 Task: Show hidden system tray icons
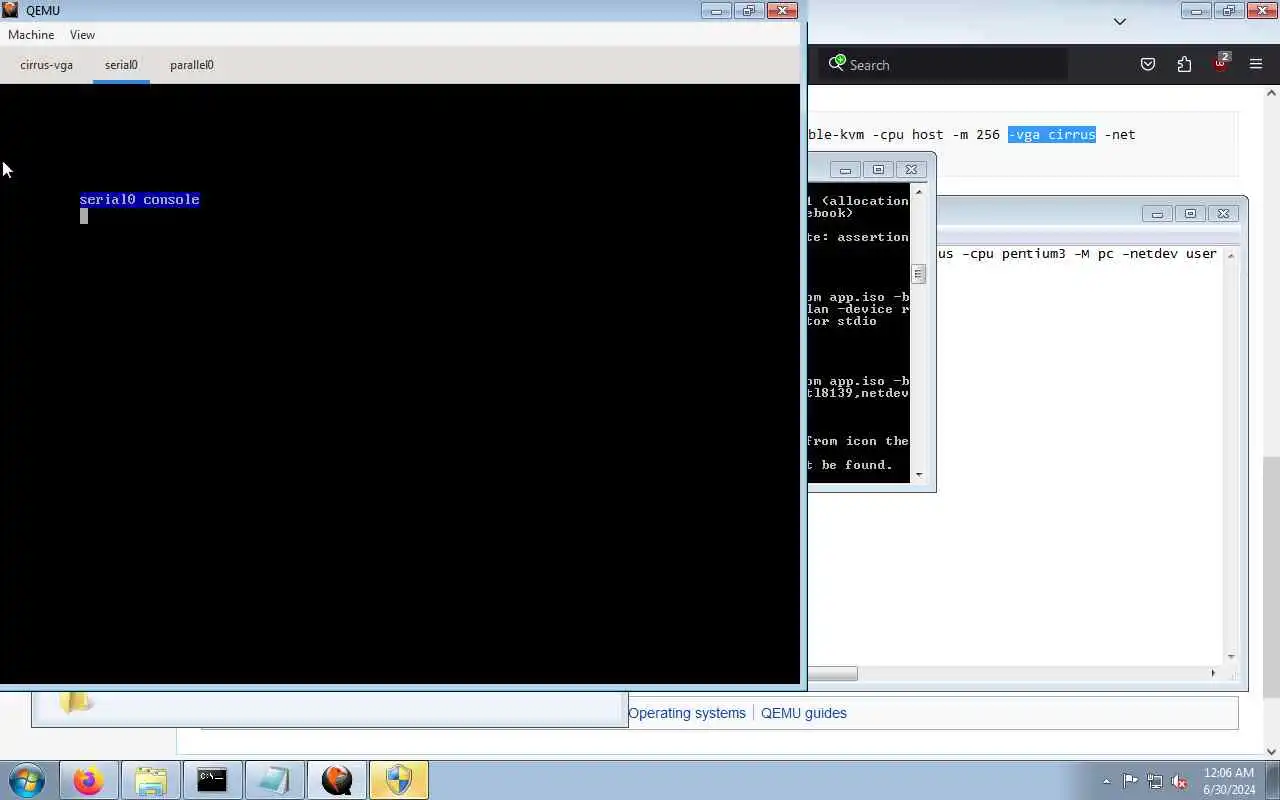click(1106, 781)
